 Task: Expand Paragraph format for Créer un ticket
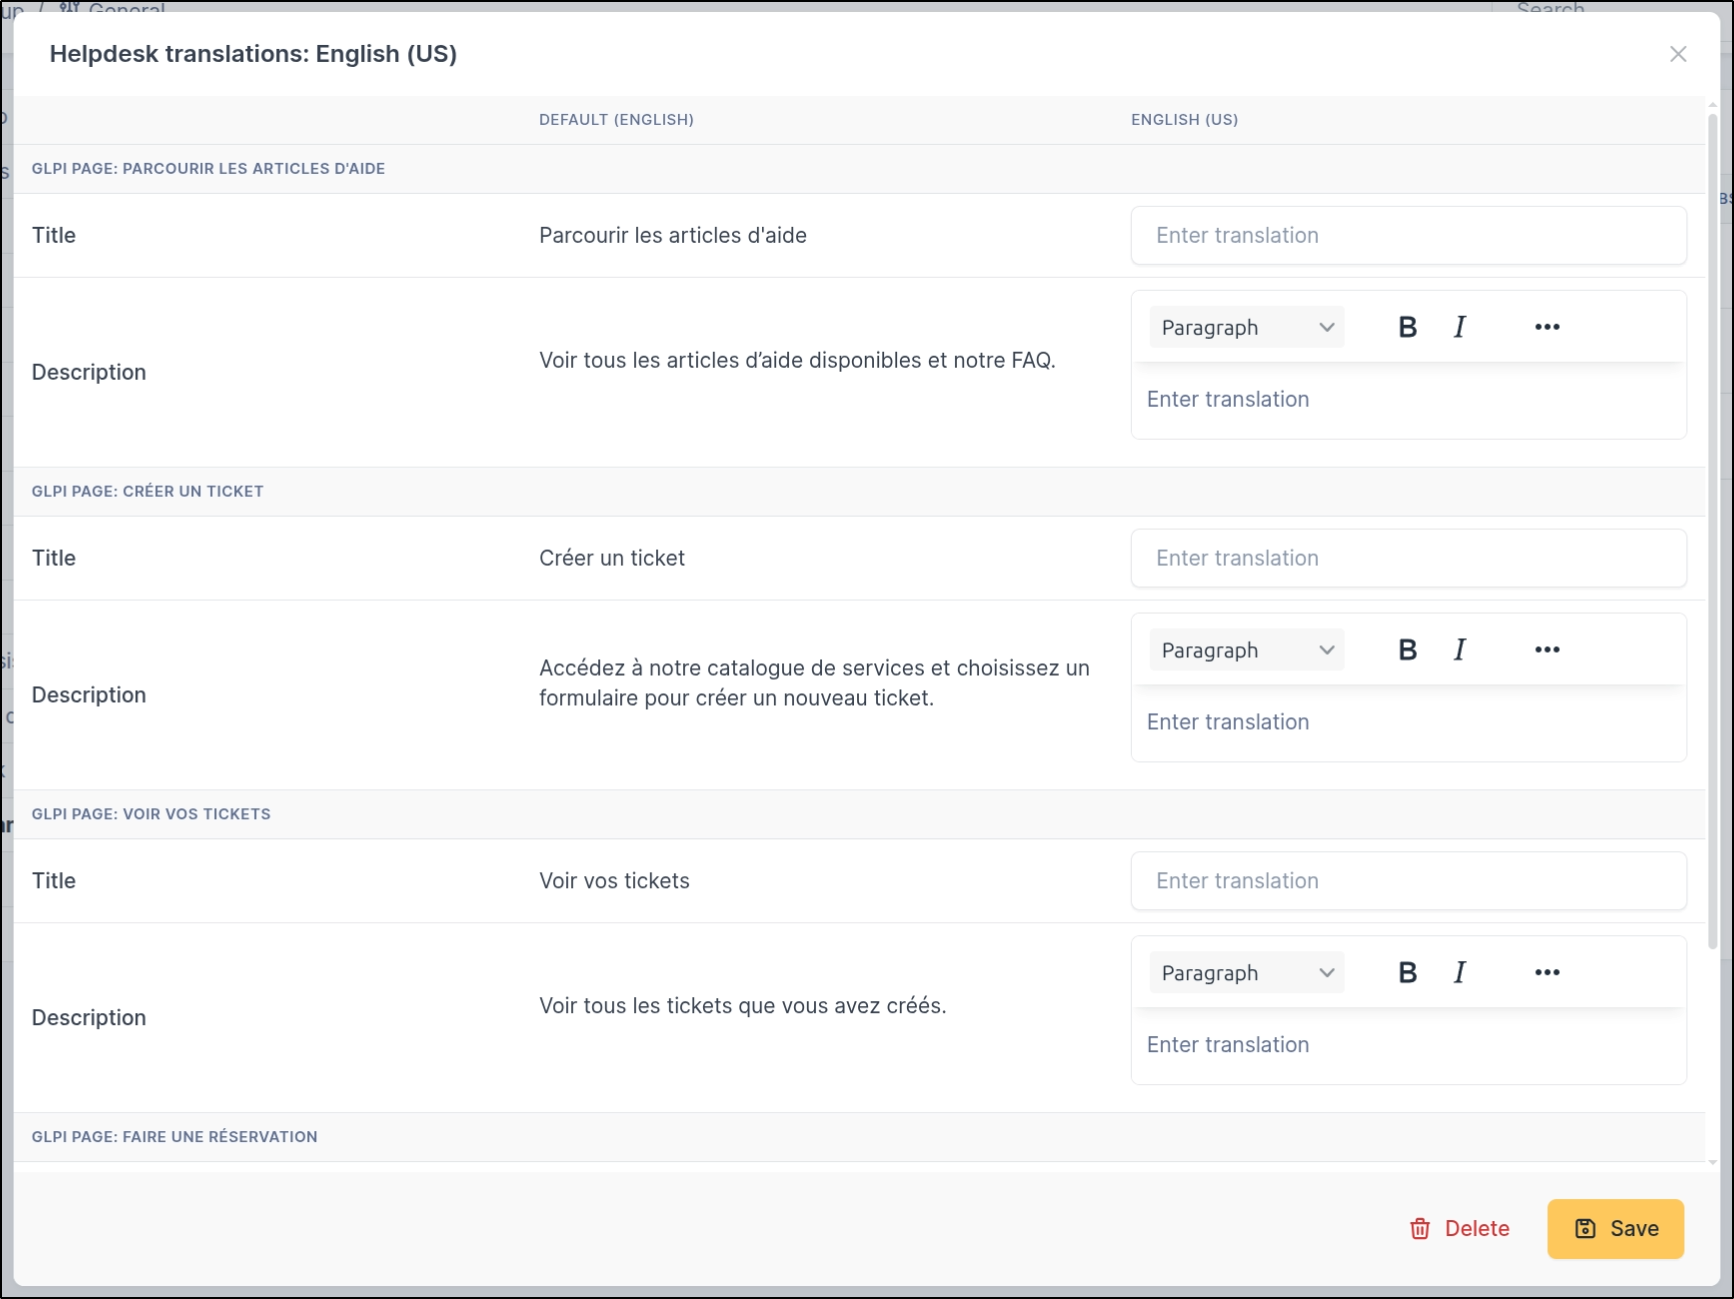pyautogui.click(x=1246, y=651)
